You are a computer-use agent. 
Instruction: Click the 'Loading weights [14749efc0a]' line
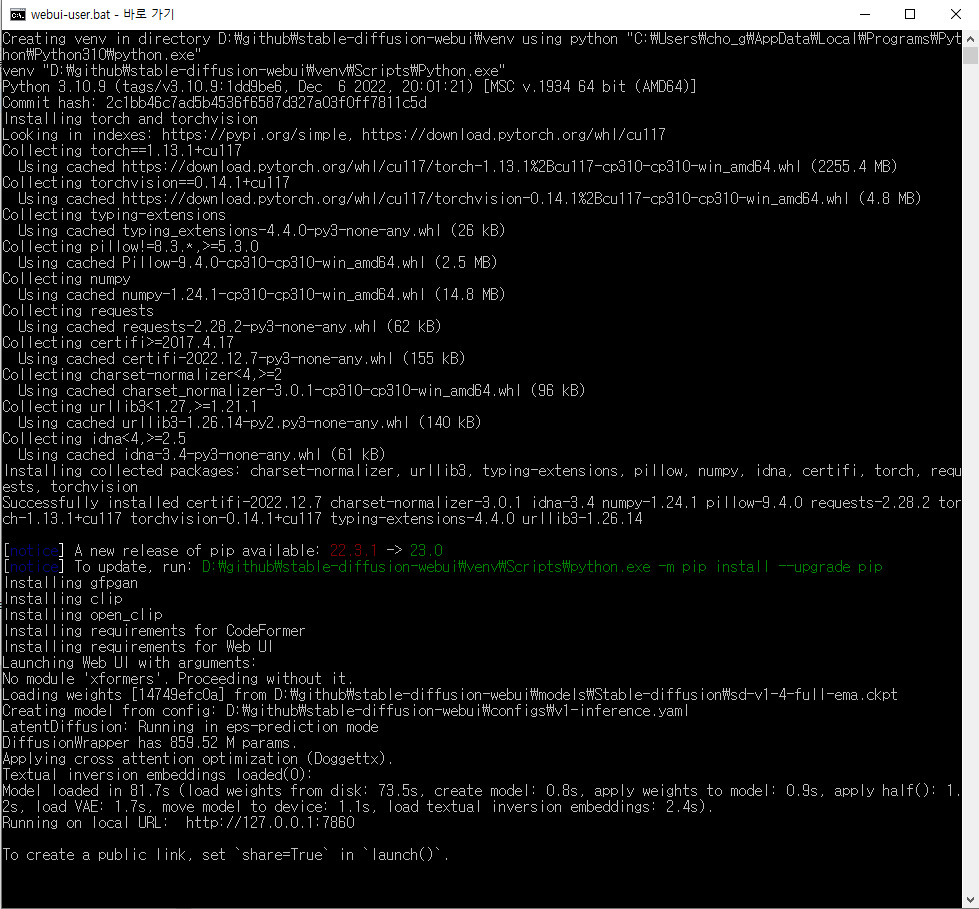(x=450, y=694)
